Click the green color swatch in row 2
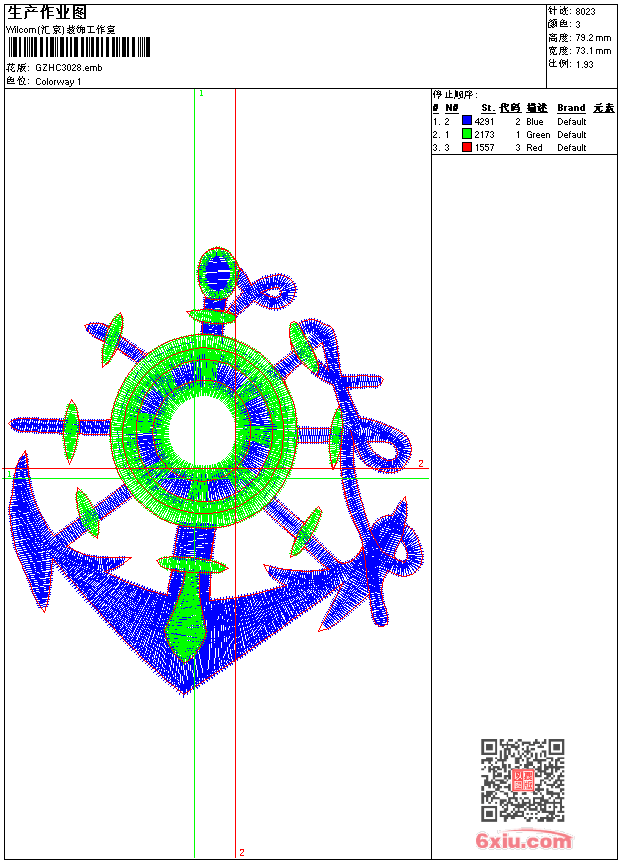 point(467,134)
